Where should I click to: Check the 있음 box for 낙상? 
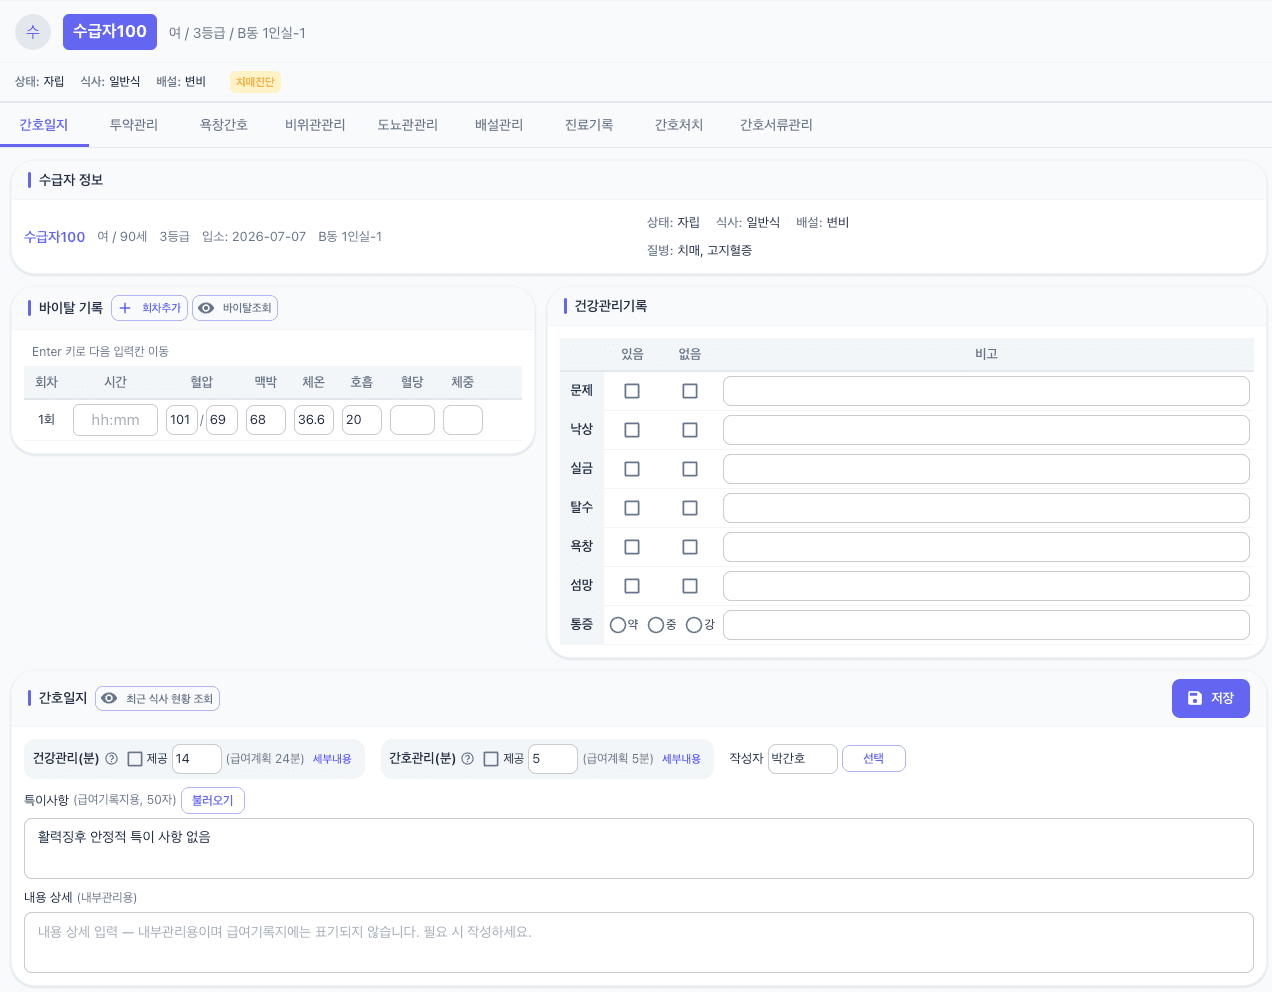click(x=632, y=430)
